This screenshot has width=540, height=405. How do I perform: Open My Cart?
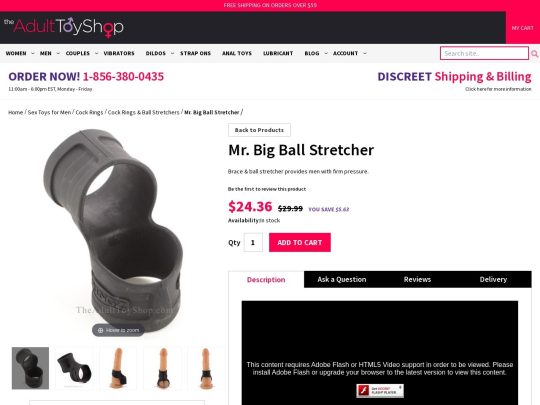(x=522, y=28)
